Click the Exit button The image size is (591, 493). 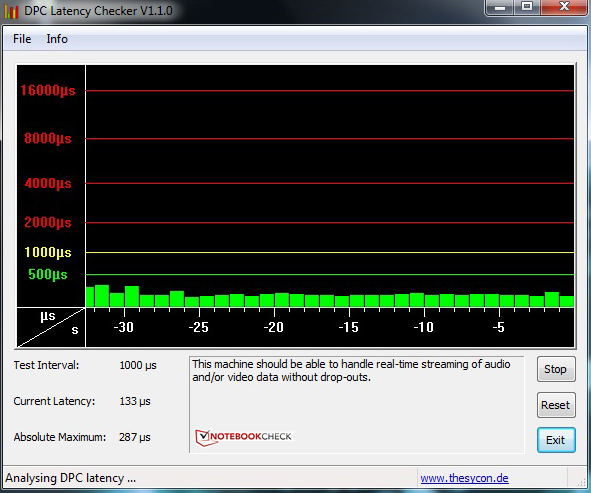coord(556,440)
